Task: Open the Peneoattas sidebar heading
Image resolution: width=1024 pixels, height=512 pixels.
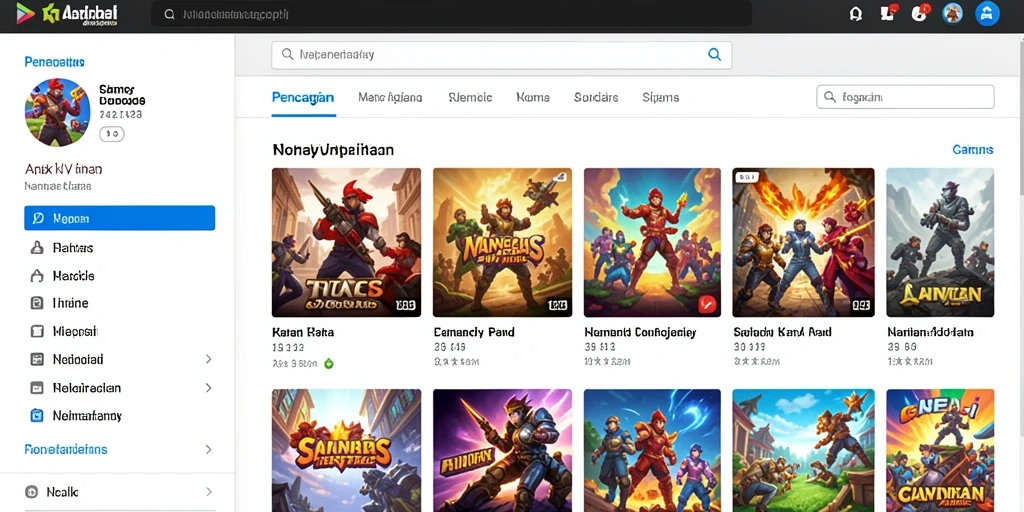Action: tap(54, 62)
